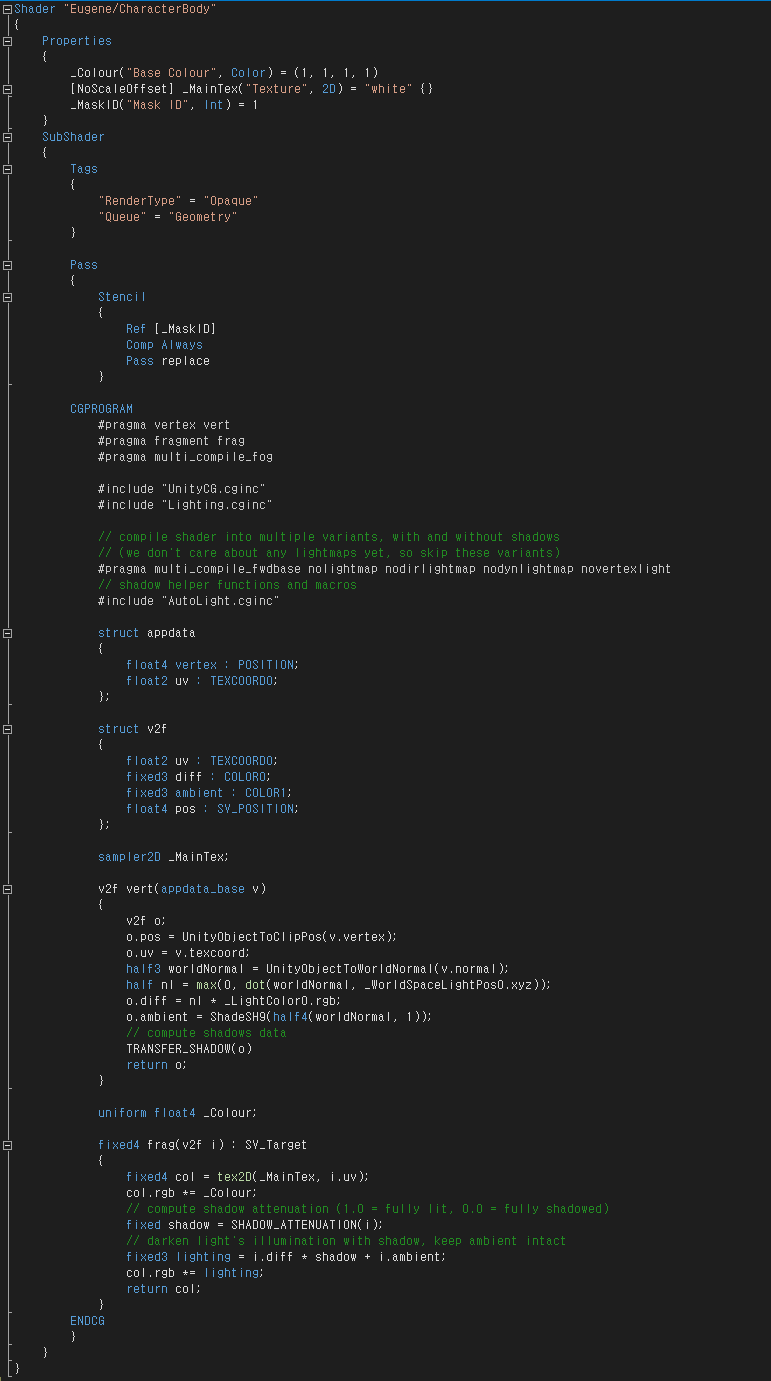This screenshot has width=771, height=1381.
Task: Click the o.ambient = ShadeSH9 line
Action: 279,1017
